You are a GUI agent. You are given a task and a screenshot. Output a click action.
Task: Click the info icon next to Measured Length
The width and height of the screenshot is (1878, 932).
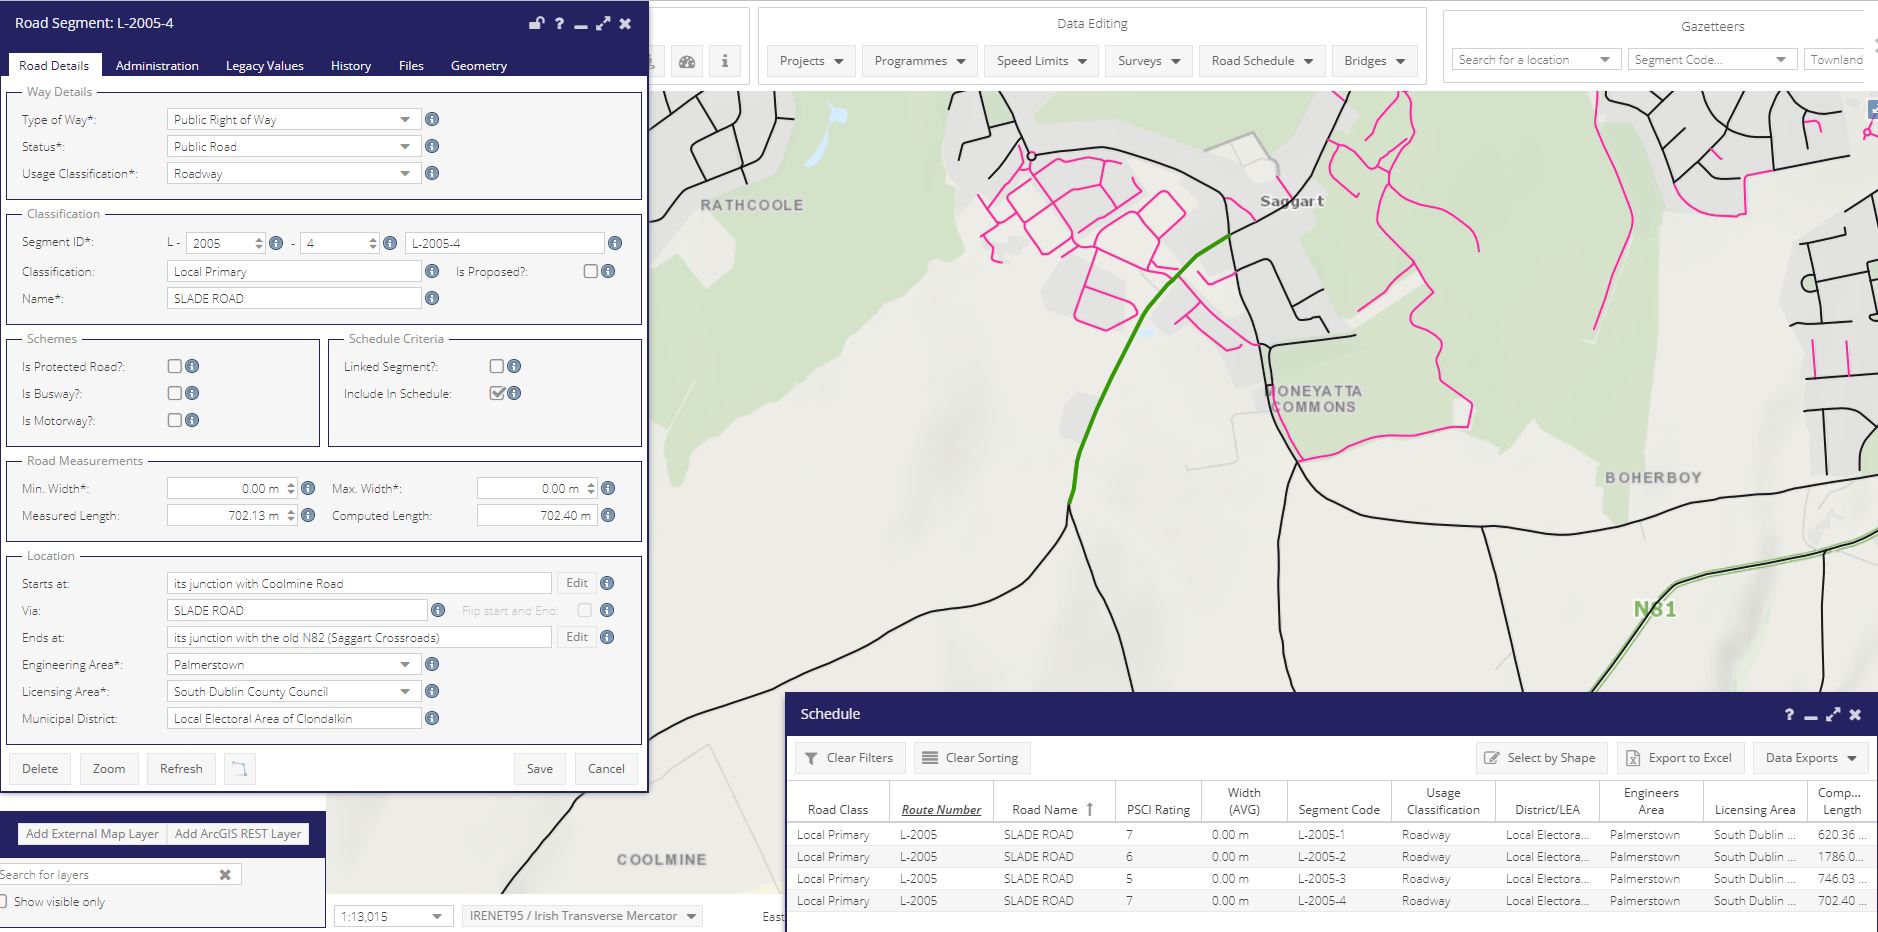308,515
